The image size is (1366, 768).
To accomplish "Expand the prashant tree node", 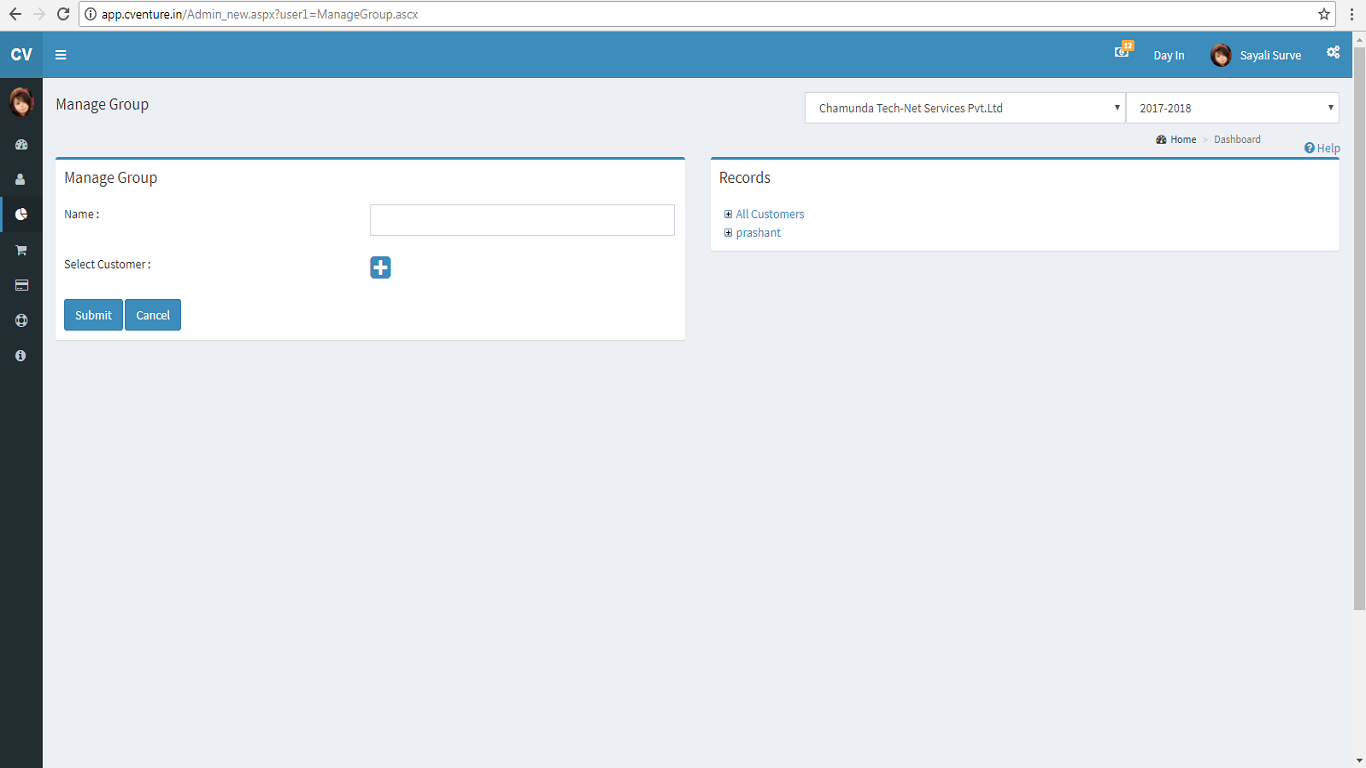I will point(728,233).
